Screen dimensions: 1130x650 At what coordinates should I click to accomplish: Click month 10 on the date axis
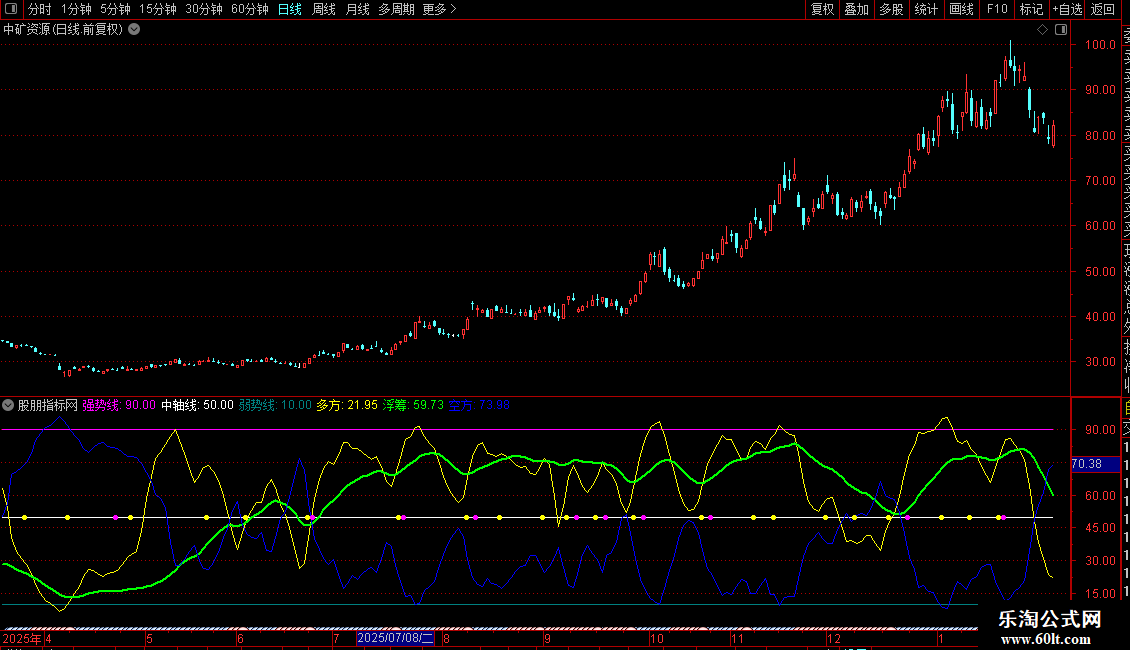click(657, 638)
